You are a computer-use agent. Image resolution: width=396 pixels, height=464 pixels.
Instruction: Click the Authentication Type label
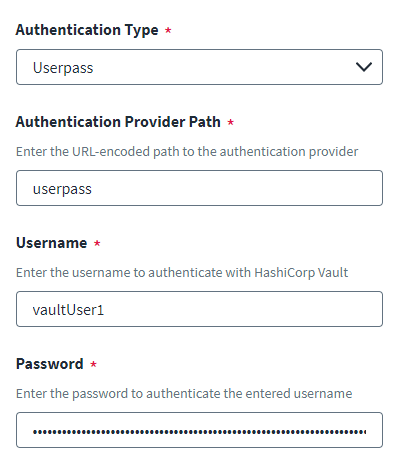coord(87,30)
